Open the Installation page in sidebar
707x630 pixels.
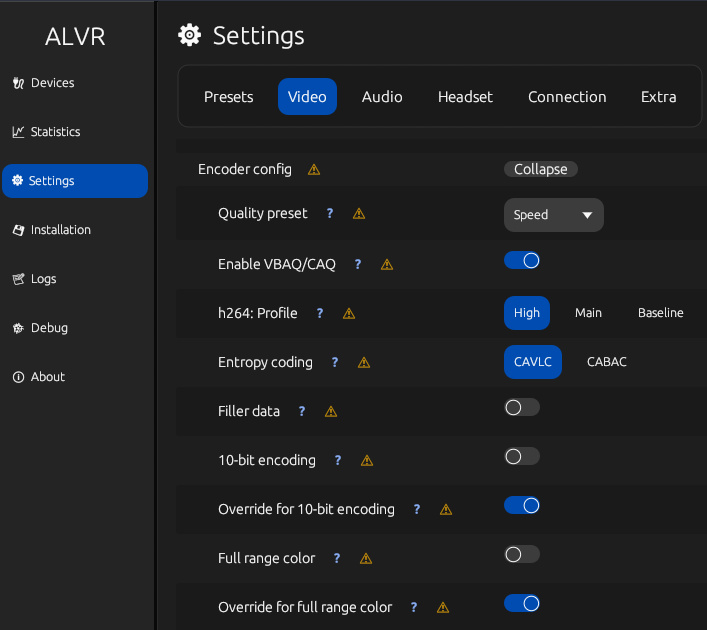click(51, 230)
